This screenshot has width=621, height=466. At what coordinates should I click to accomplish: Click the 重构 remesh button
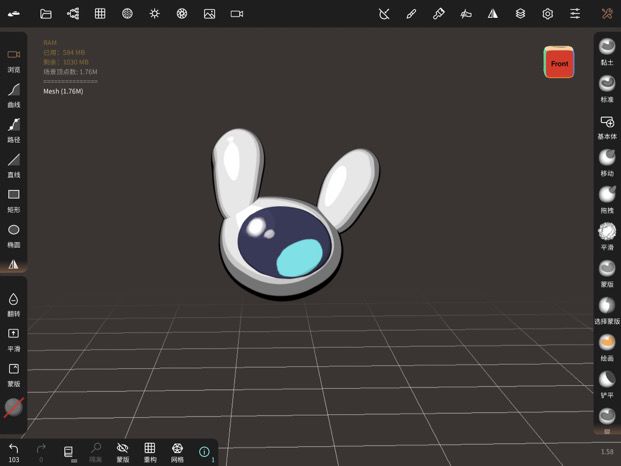[150, 453]
